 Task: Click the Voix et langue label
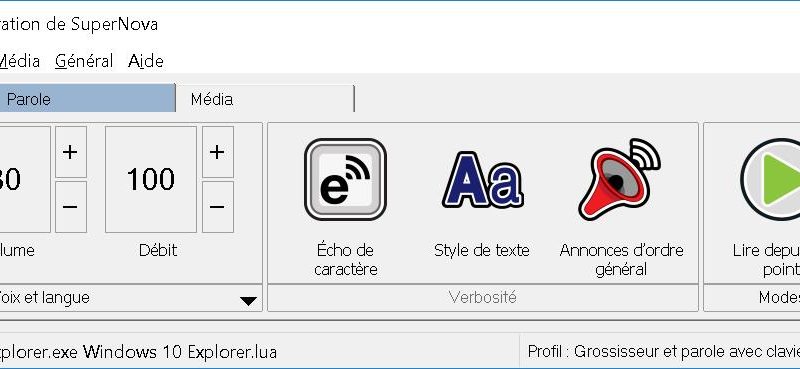[44, 297]
